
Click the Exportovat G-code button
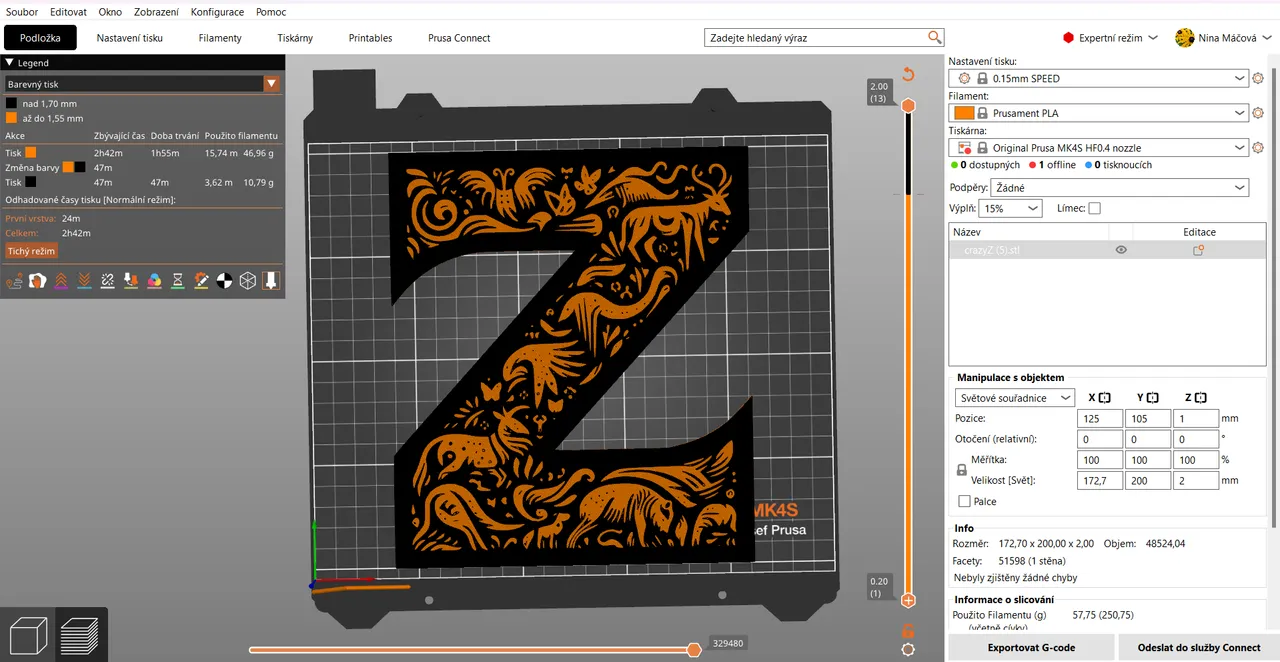coord(1031,647)
